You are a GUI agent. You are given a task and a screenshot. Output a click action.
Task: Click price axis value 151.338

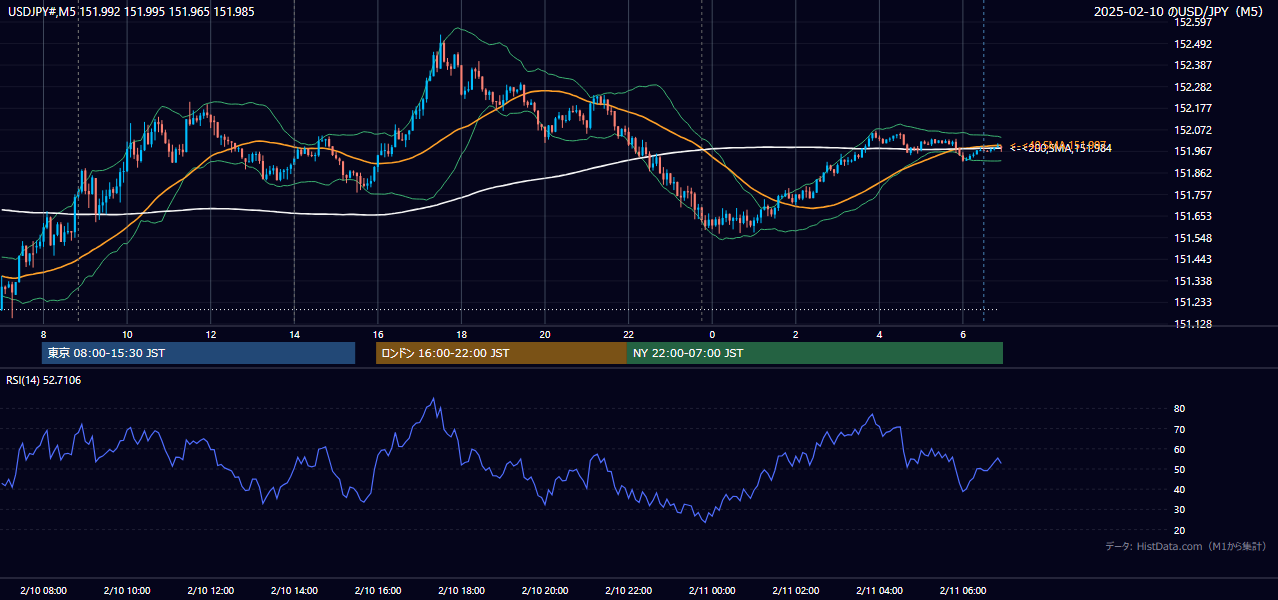(1194, 281)
